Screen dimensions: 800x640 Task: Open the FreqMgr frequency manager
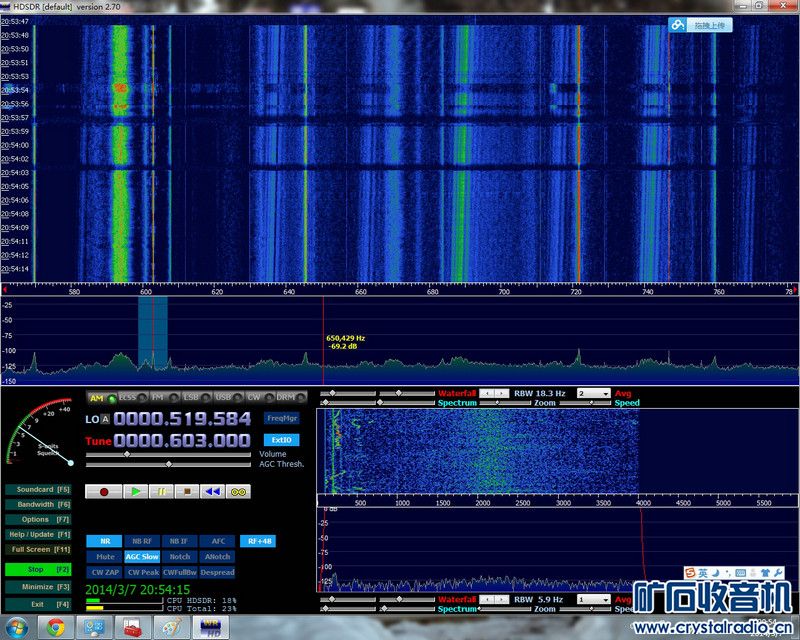(x=282, y=418)
